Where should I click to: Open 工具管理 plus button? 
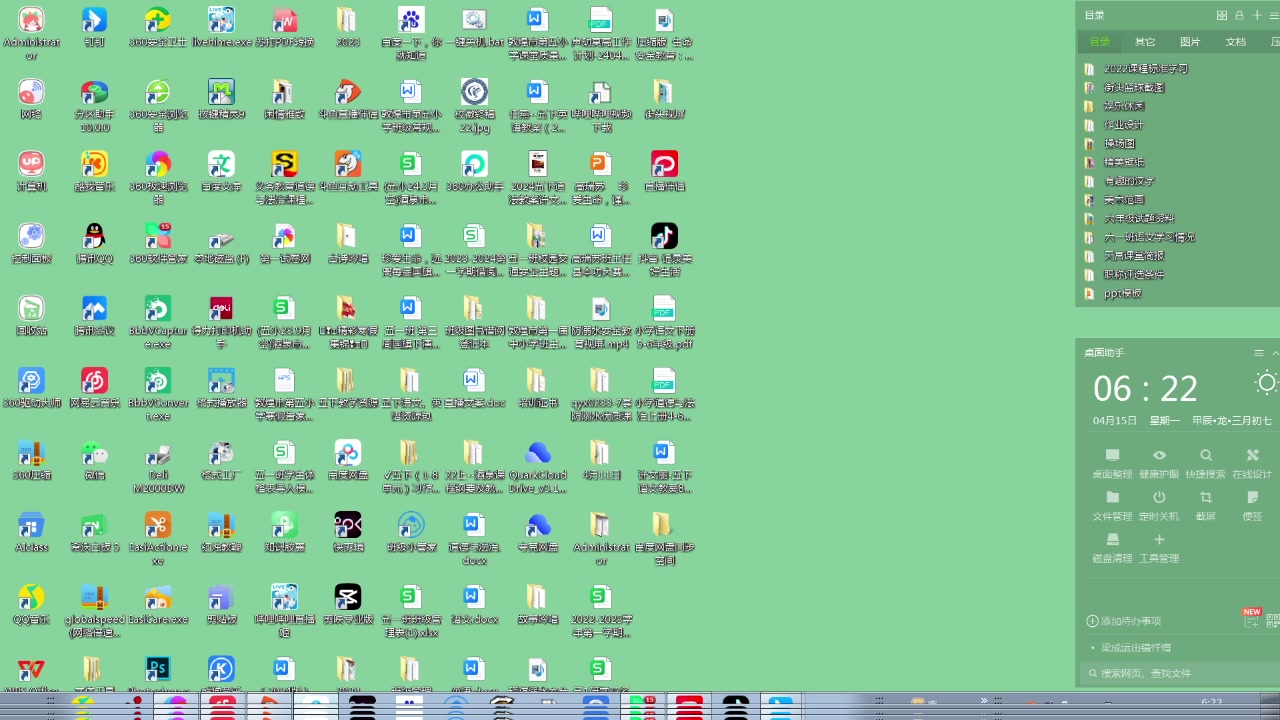tap(1159, 547)
